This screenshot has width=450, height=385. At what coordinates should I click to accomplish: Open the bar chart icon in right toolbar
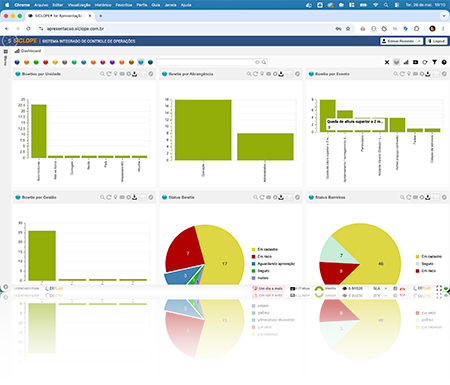tap(406, 62)
